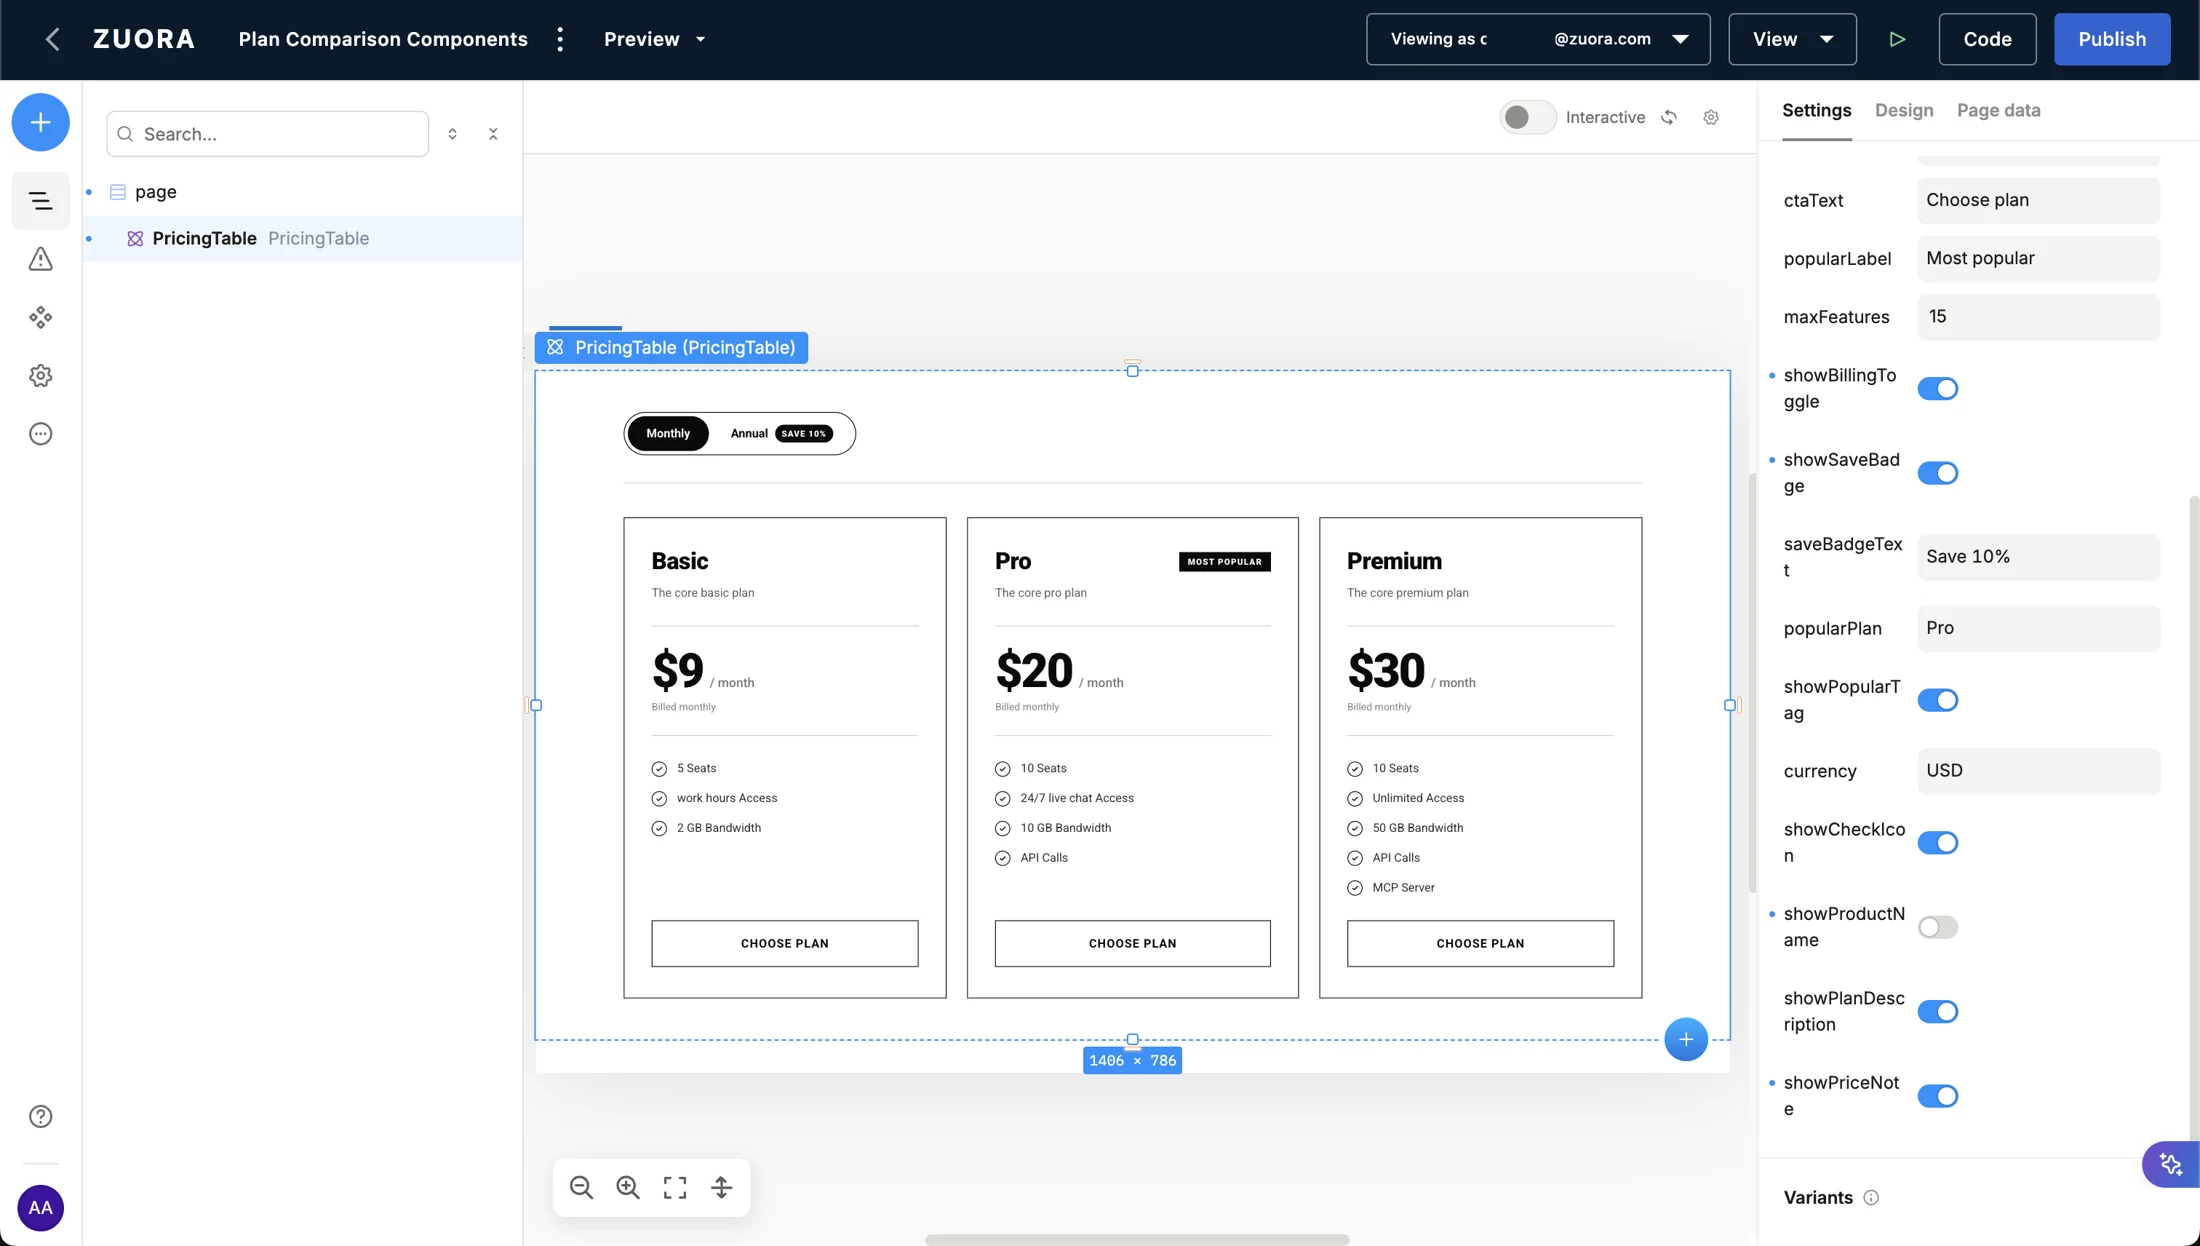The width and height of the screenshot is (2200, 1246).
Task: Open the canvas settings gear icon
Action: click(x=1711, y=117)
